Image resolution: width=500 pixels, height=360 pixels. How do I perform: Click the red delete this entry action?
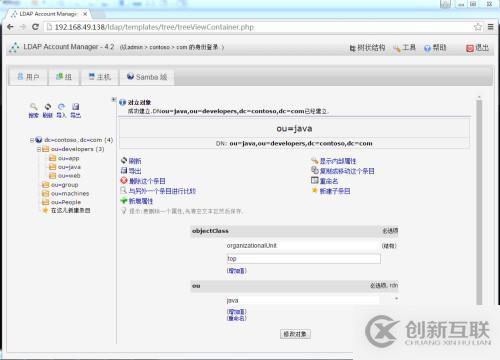pos(143,181)
